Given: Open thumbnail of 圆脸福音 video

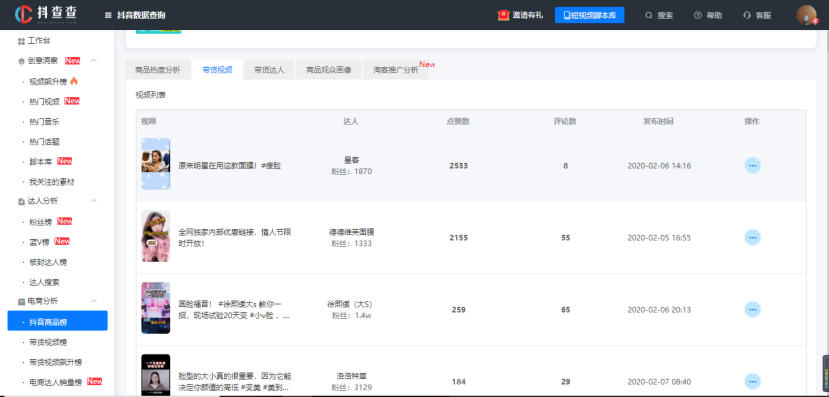Looking at the screenshot, I should pyautogui.click(x=155, y=308).
